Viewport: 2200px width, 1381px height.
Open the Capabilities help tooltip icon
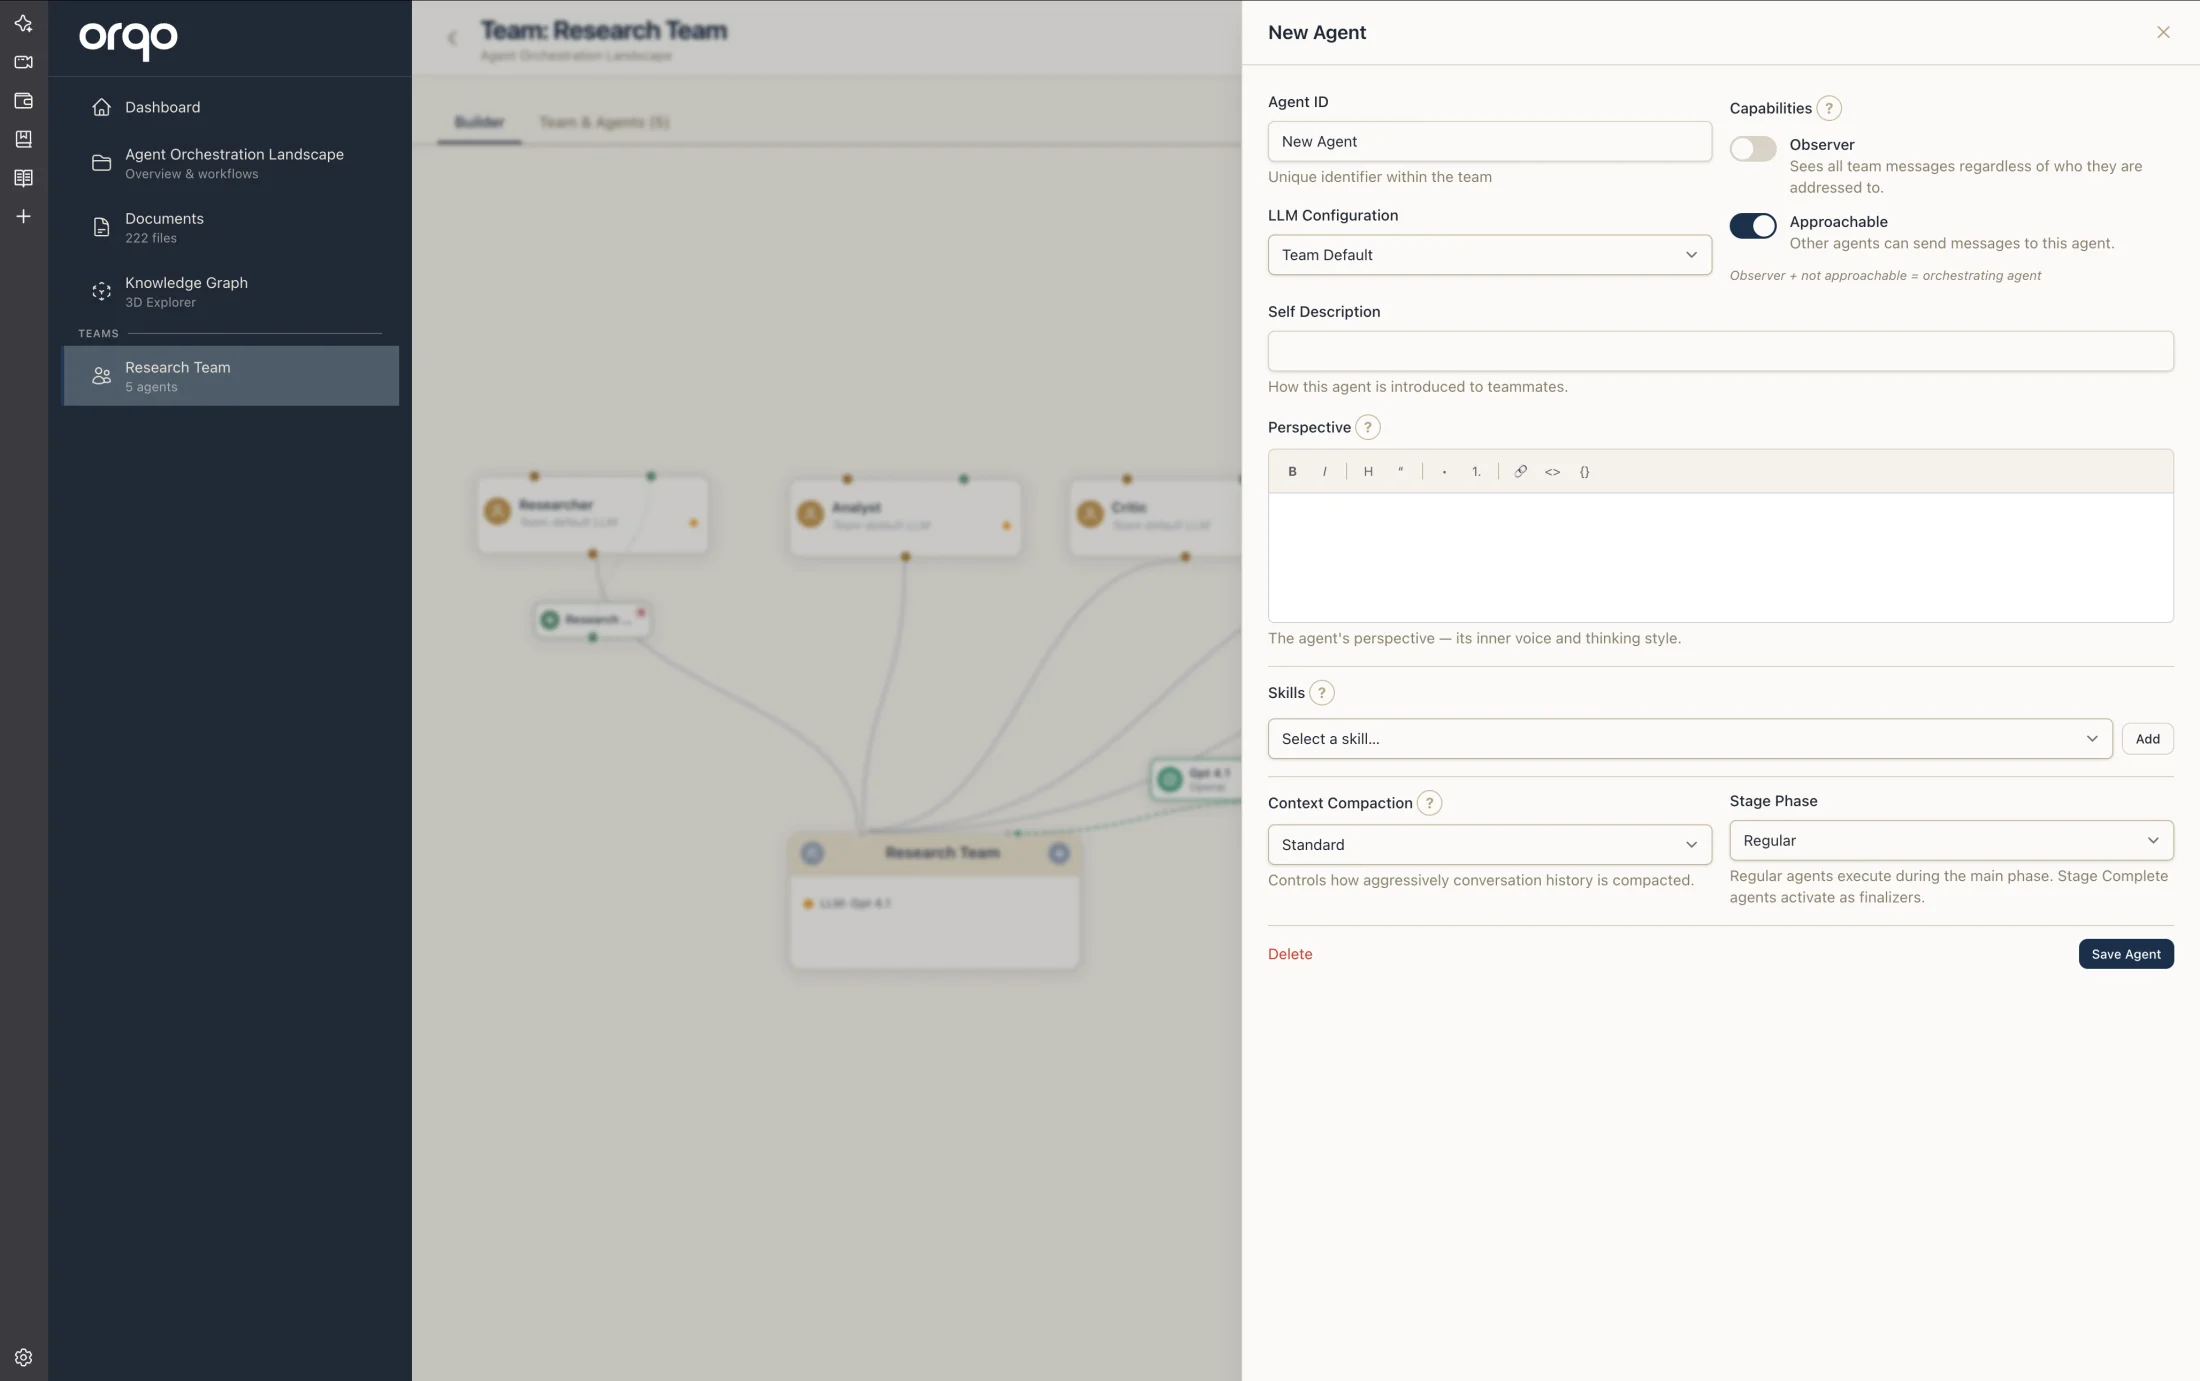(1828, 108)
